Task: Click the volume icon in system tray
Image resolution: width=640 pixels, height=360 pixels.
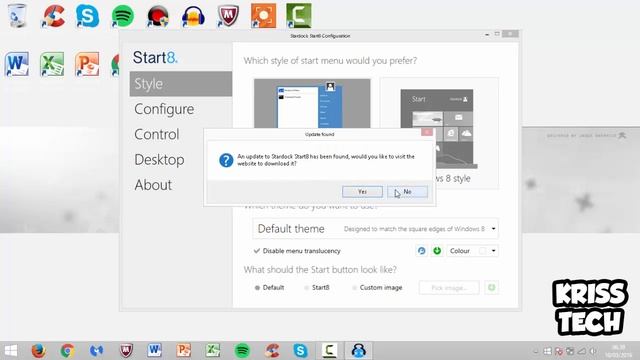Action: 593,351
